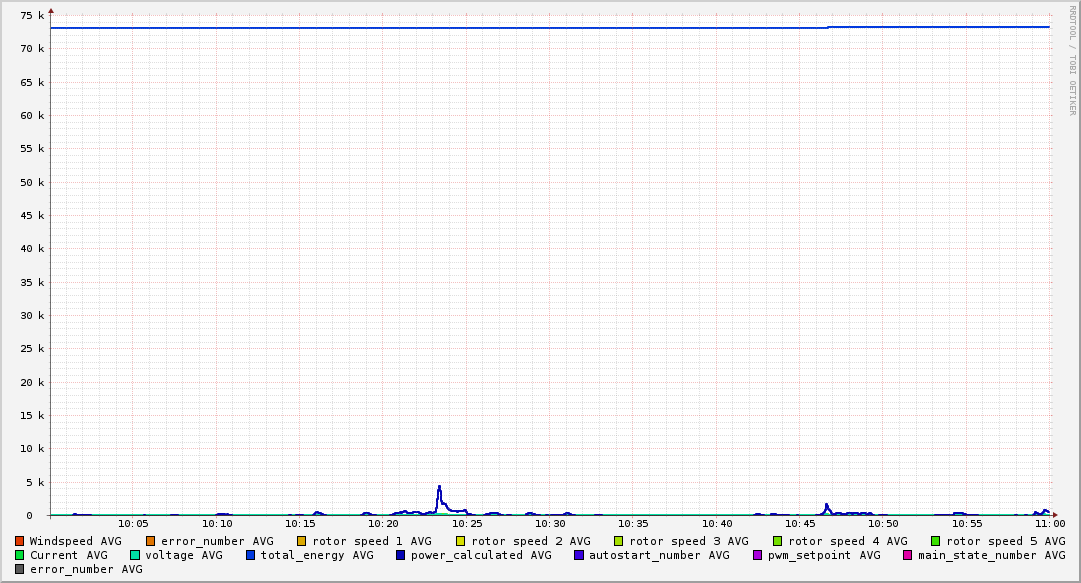Click the autostart_number AVG color swatch

[x=579, y=555]
